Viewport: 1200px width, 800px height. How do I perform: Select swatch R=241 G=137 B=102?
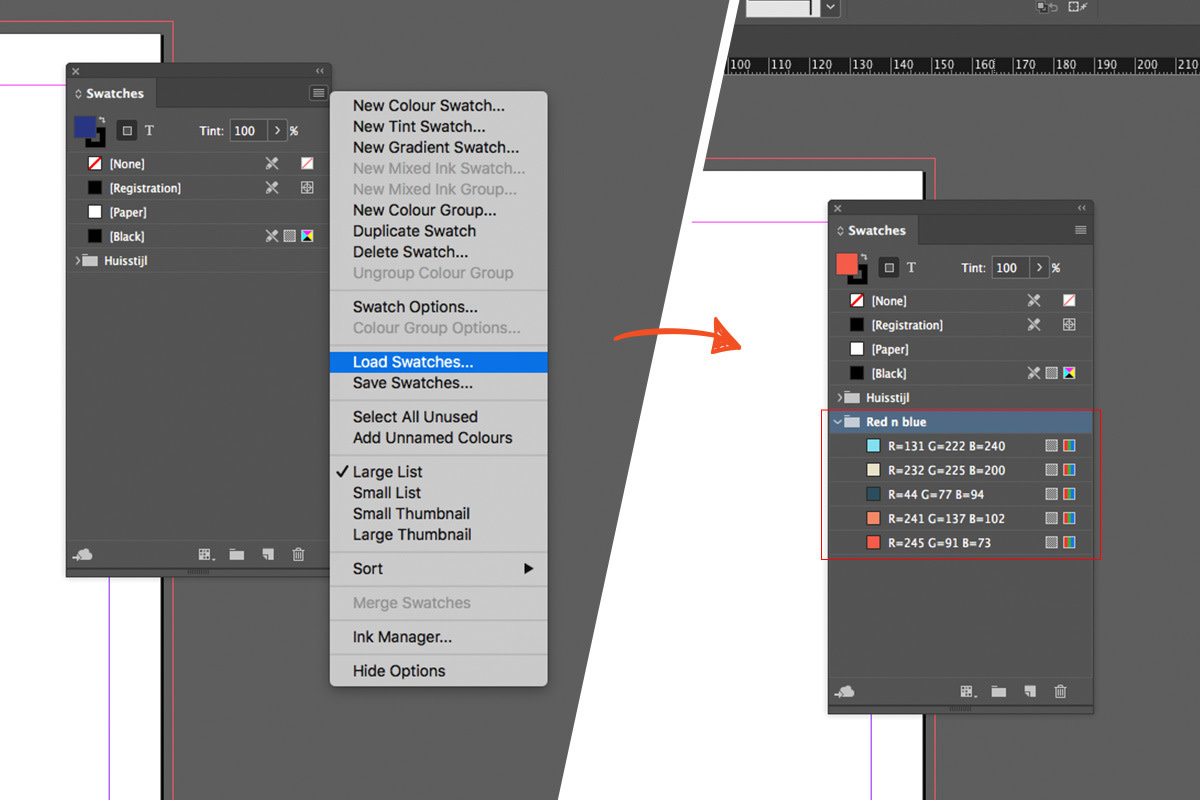(960, 518)
